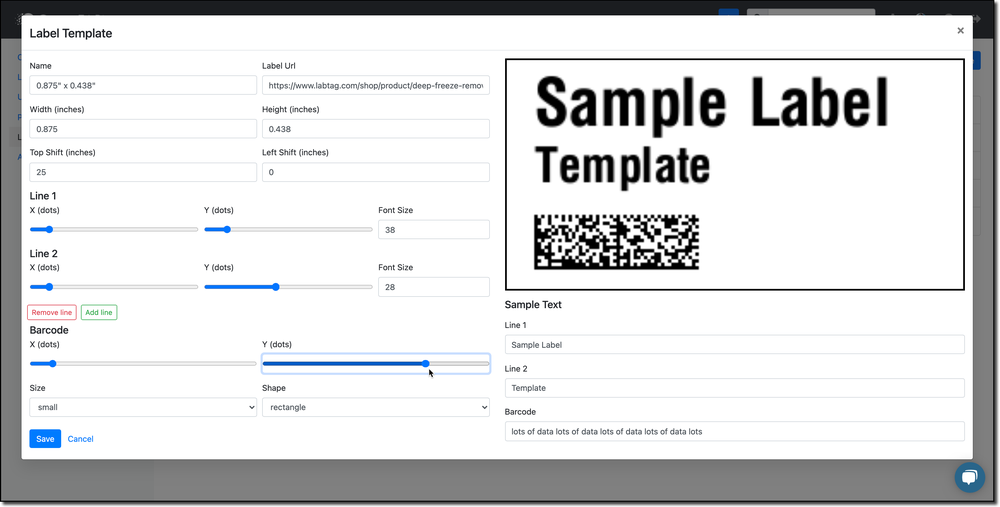The image size is (1000, 507).
Task: Open the chat widget icon
Action: [969, 477]
